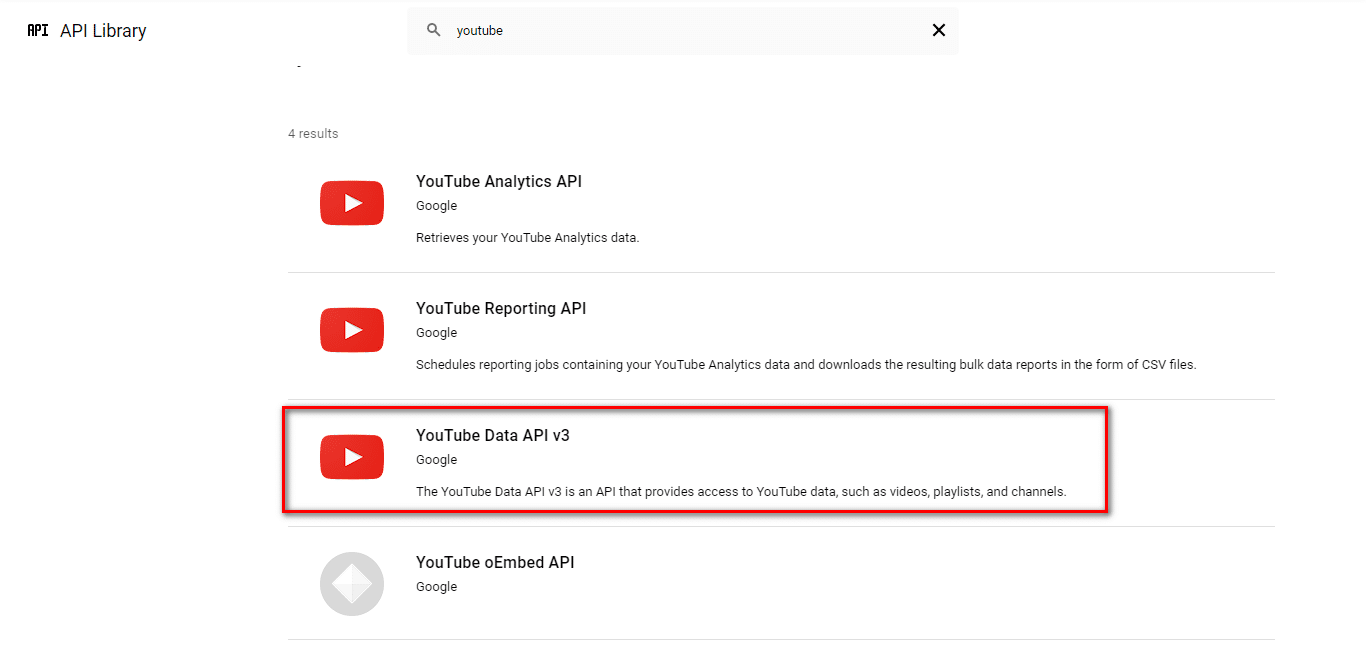Click the YouTube Reporting API play icon
This screenshot has height=646, width=1366.
(x=351, y=329)
